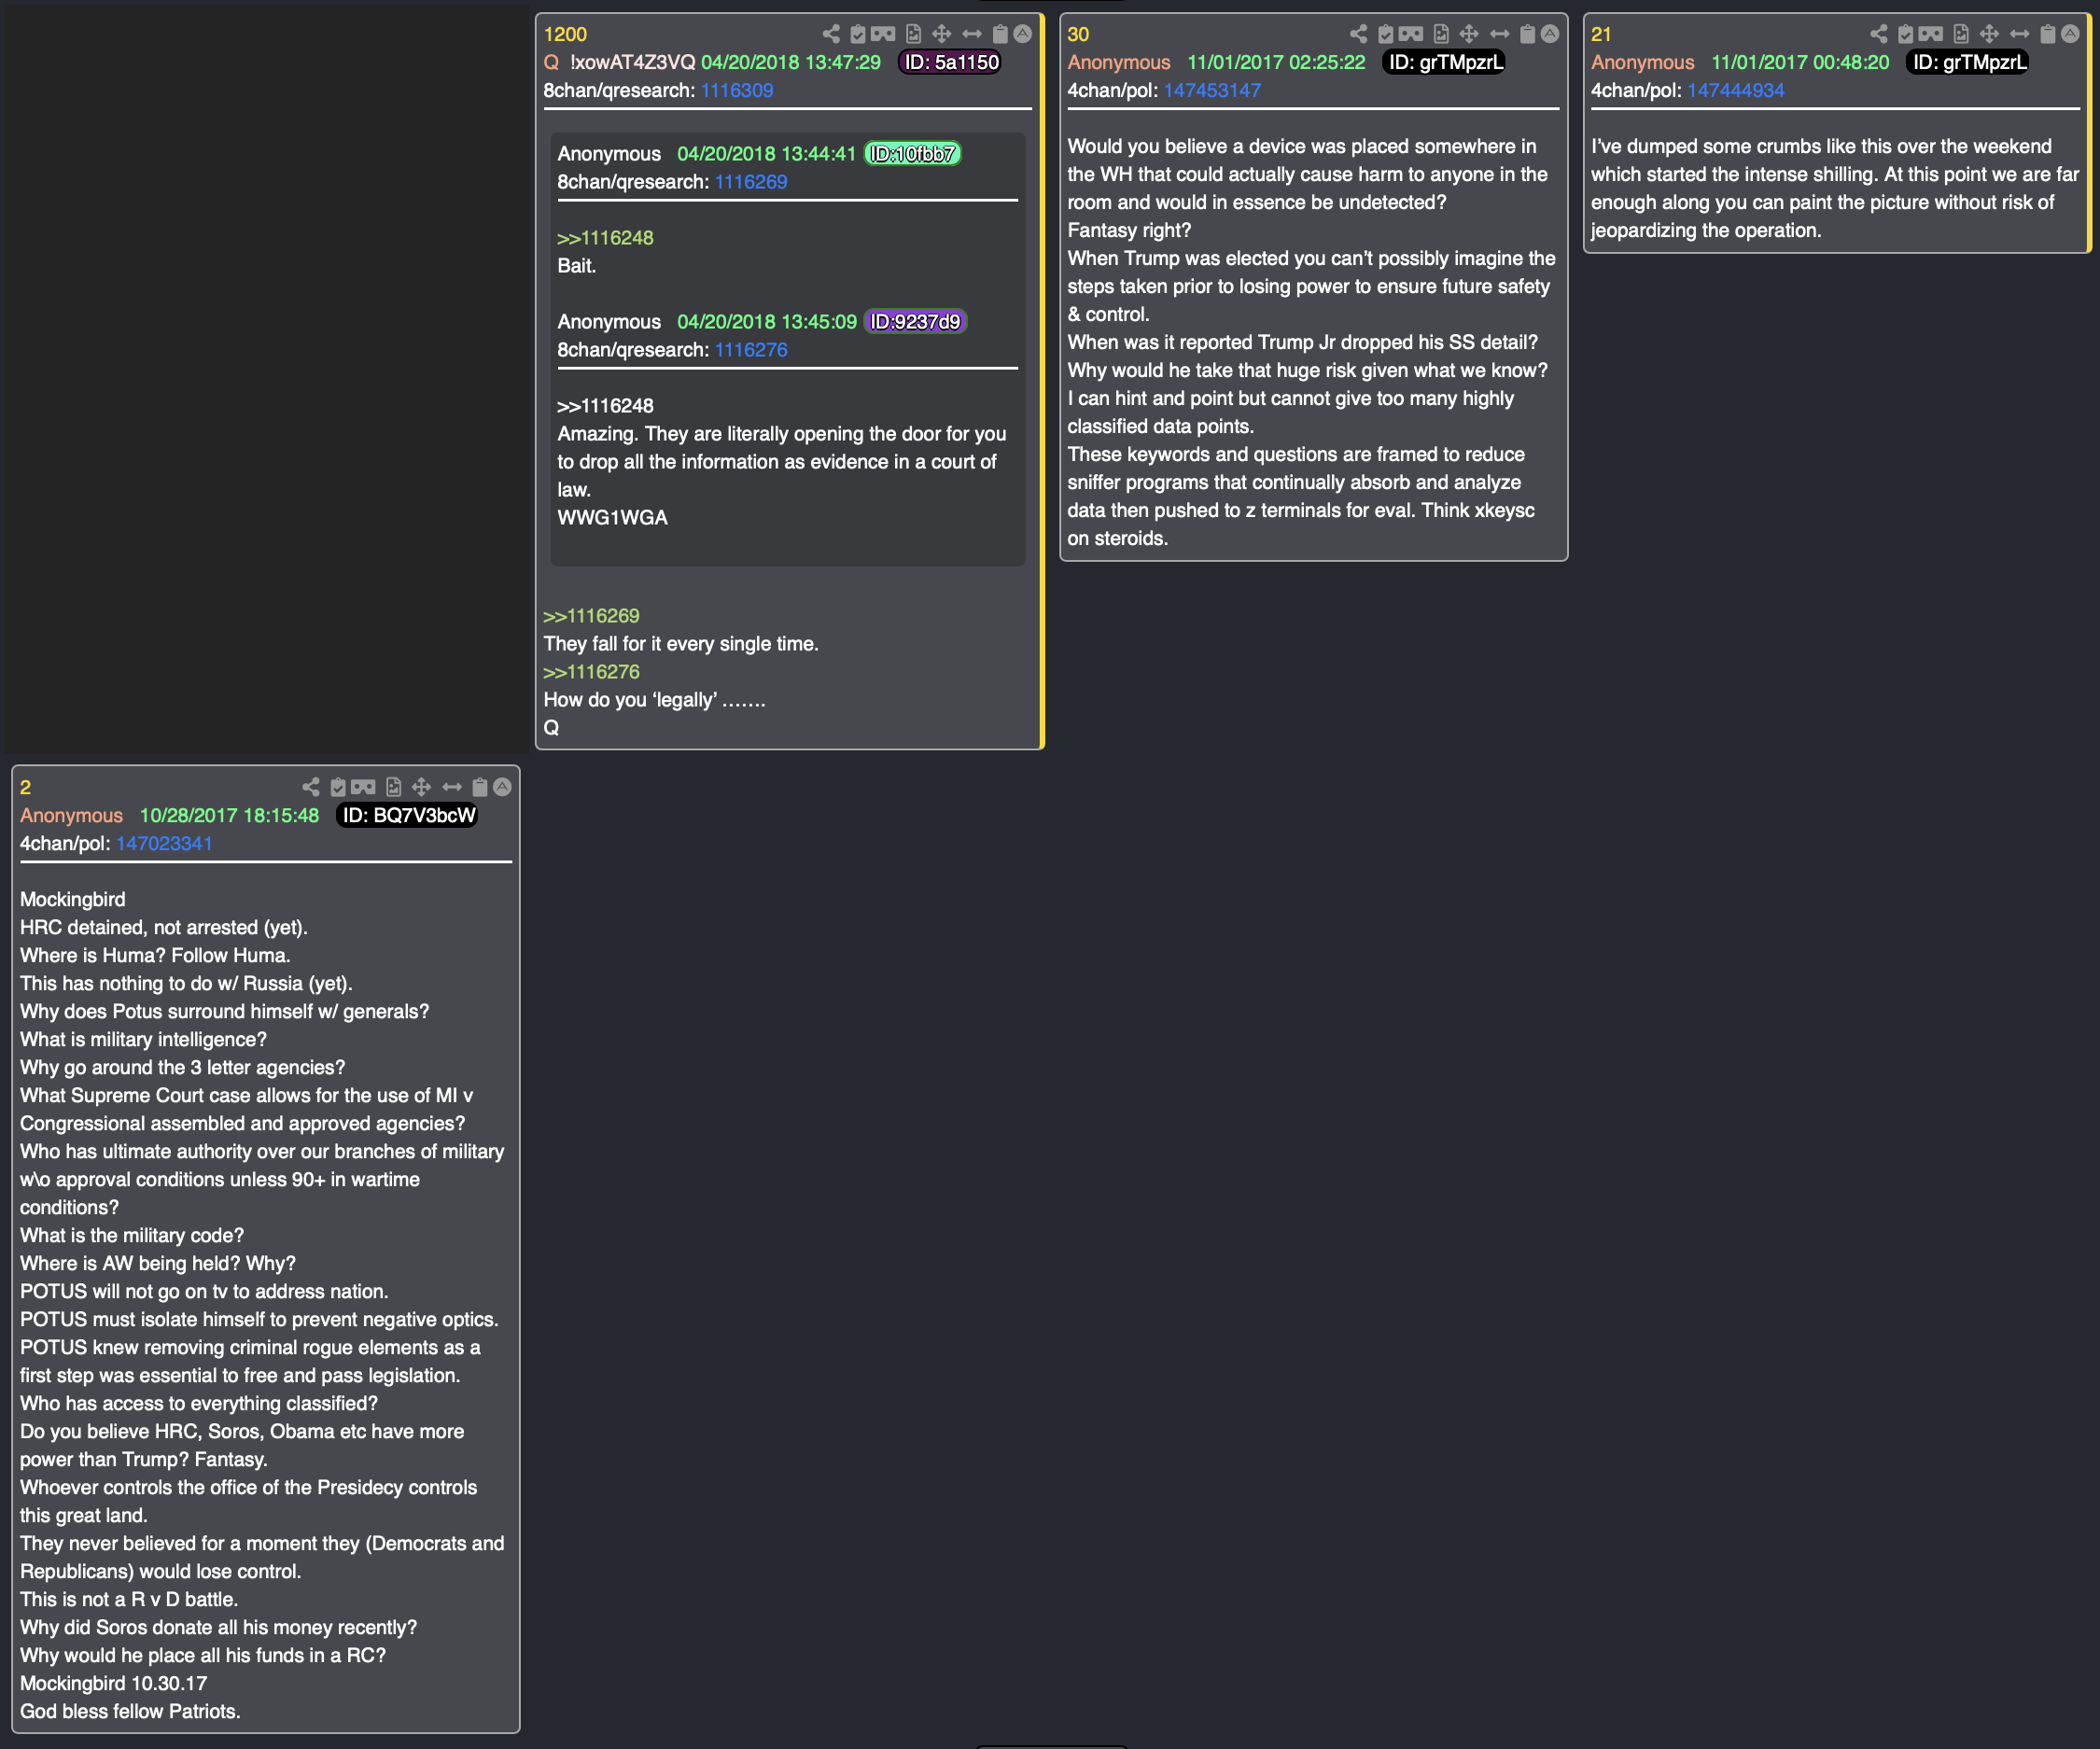
Task: Click four-way move icon on post 1200
Action: 942,34
